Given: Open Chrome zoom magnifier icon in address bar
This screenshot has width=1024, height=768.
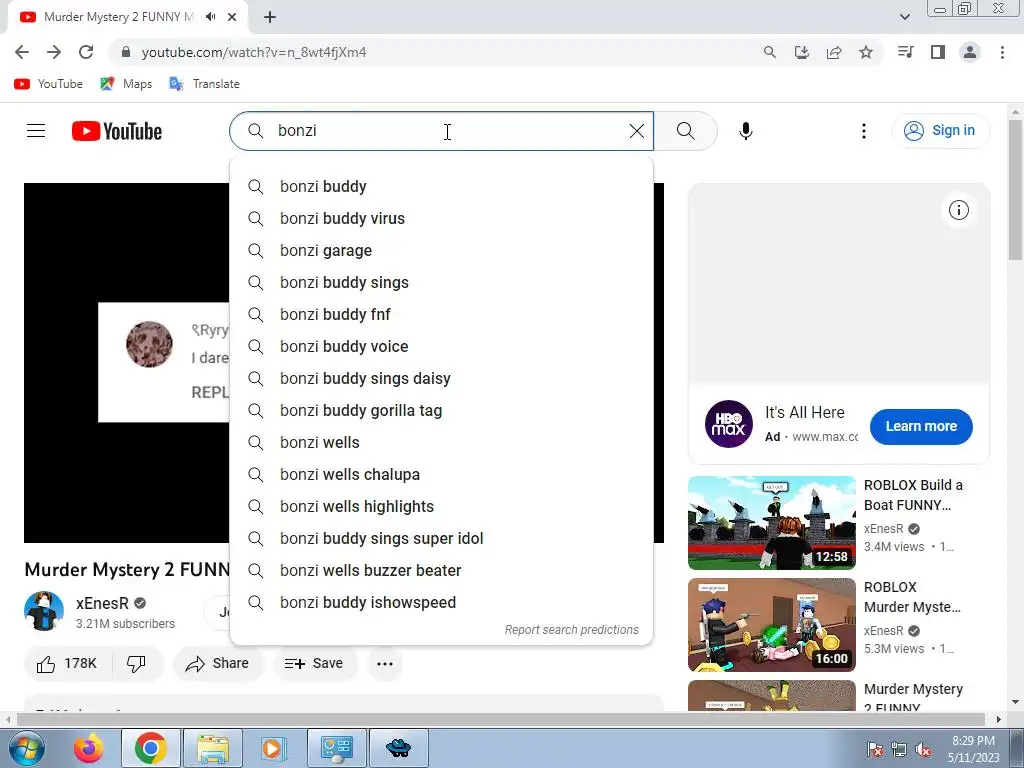Looking at the screenshot, I should click(770, 52).
